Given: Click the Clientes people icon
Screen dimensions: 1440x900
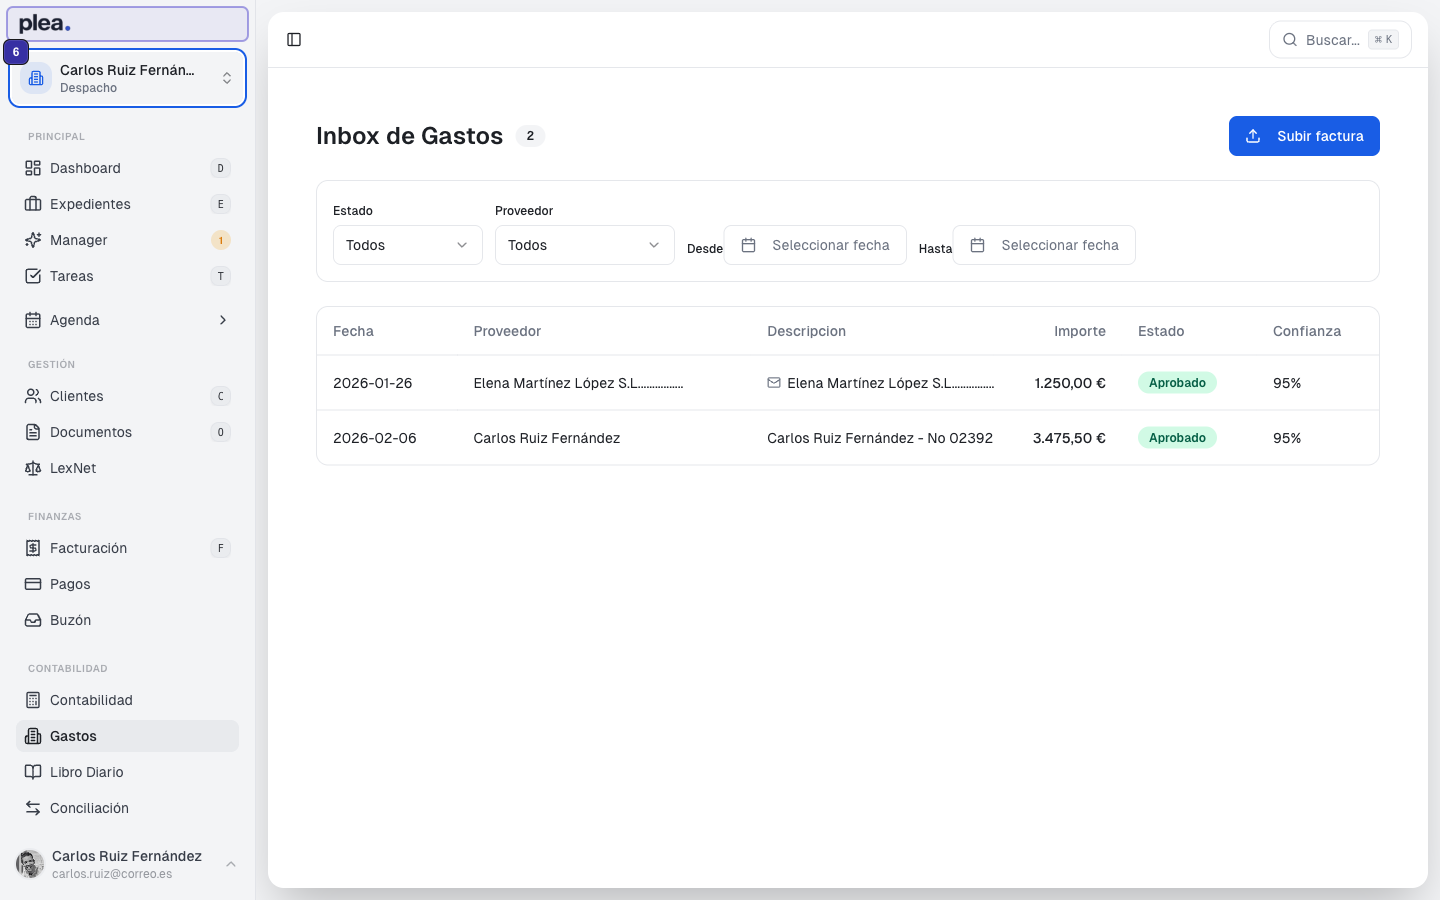Looking at the screenshot, I should (33, 396).
